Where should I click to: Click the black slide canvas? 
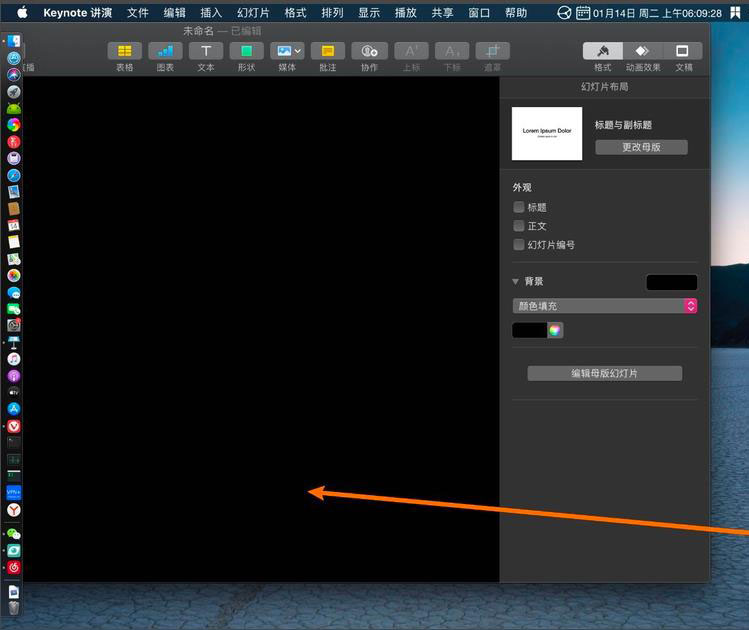coord(261,329)
